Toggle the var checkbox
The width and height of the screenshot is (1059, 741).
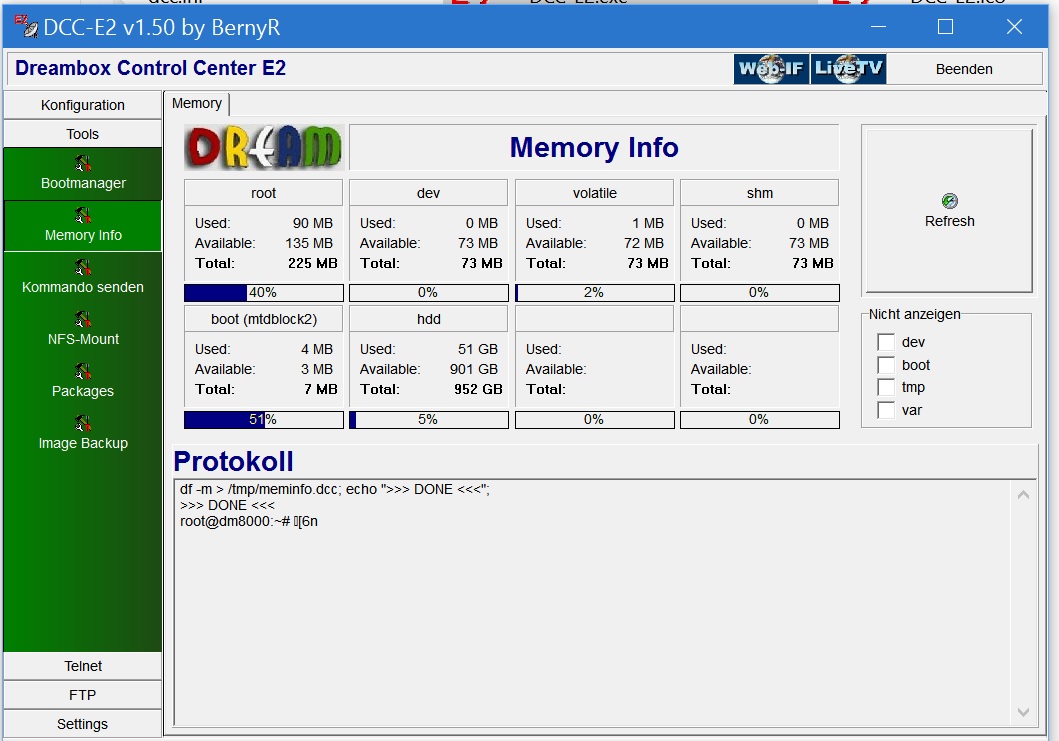pos(886,410)
